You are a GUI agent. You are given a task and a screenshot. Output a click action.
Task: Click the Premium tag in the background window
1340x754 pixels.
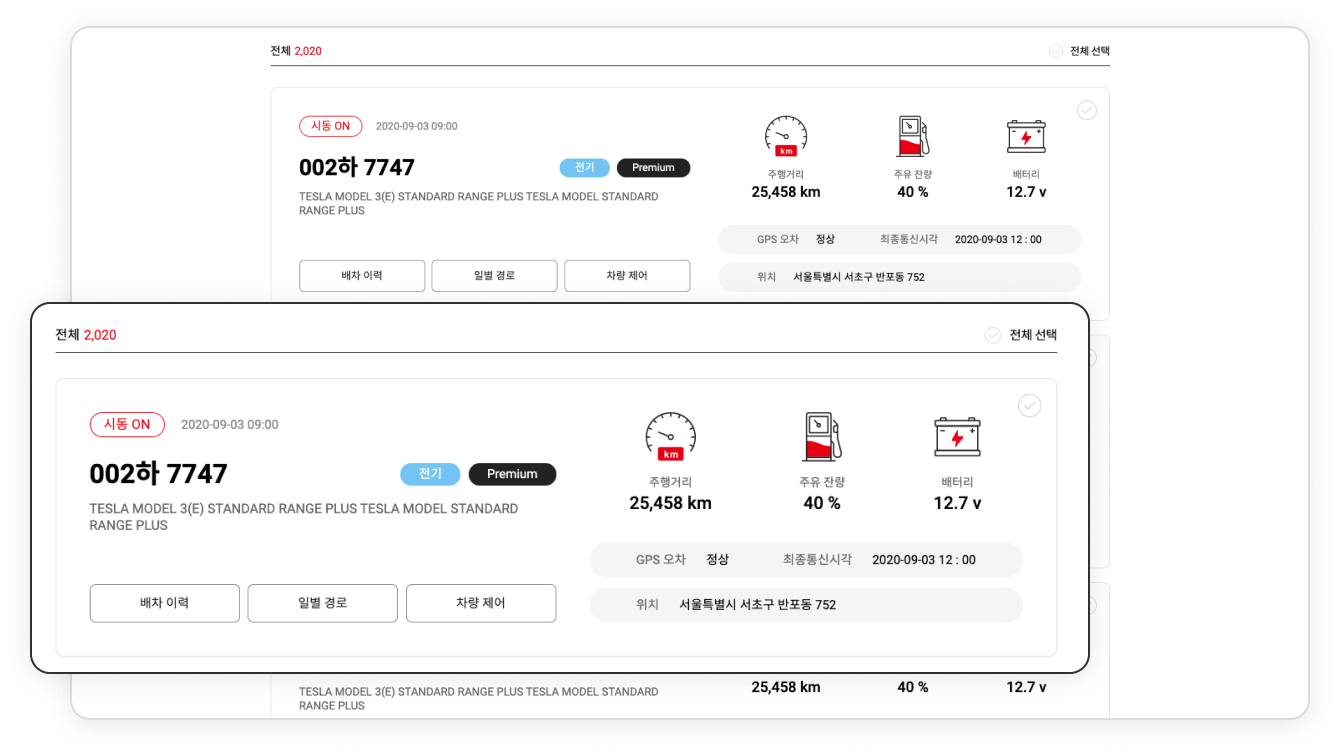click(x=653, y=168)
